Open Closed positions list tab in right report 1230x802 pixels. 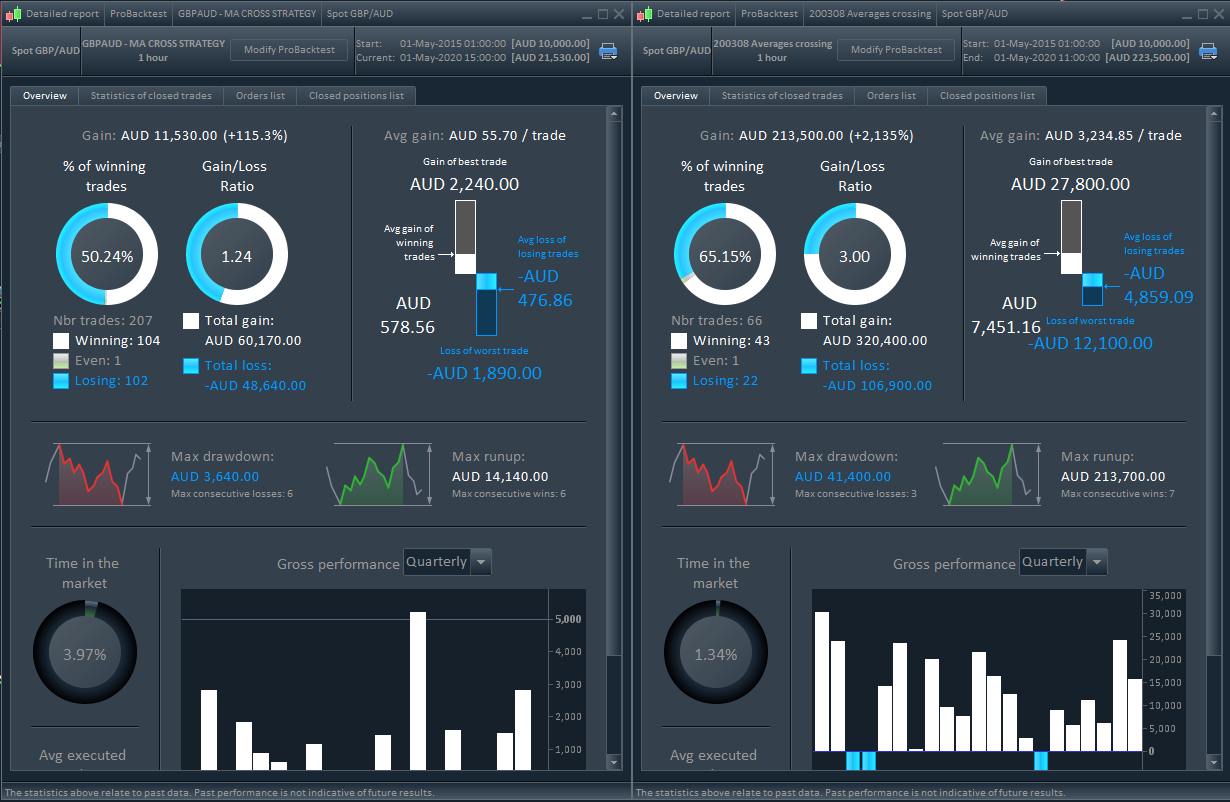point(987,96)
